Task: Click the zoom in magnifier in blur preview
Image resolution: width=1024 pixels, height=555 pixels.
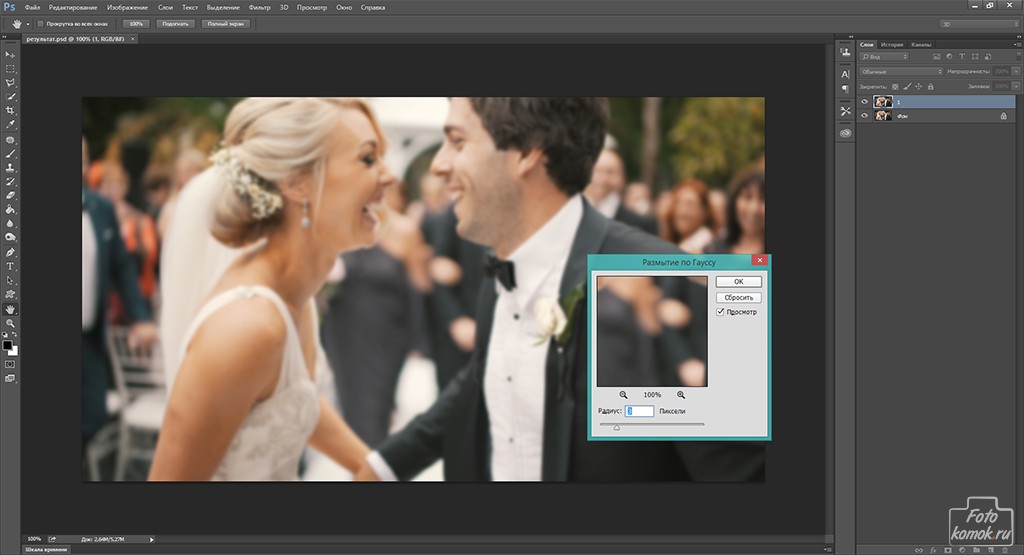Action: click(682, 394)
